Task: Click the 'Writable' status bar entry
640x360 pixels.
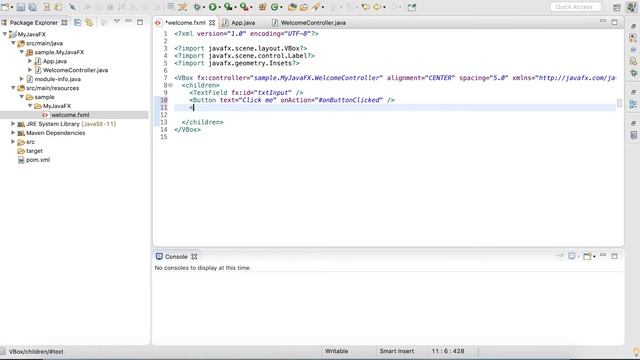Action: pos(336,351)
